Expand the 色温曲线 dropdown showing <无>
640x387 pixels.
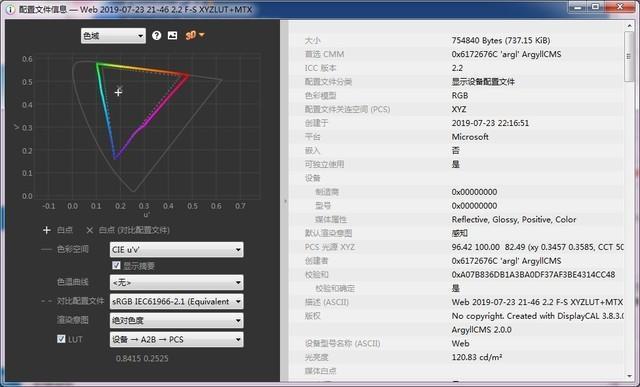point(176,282)
